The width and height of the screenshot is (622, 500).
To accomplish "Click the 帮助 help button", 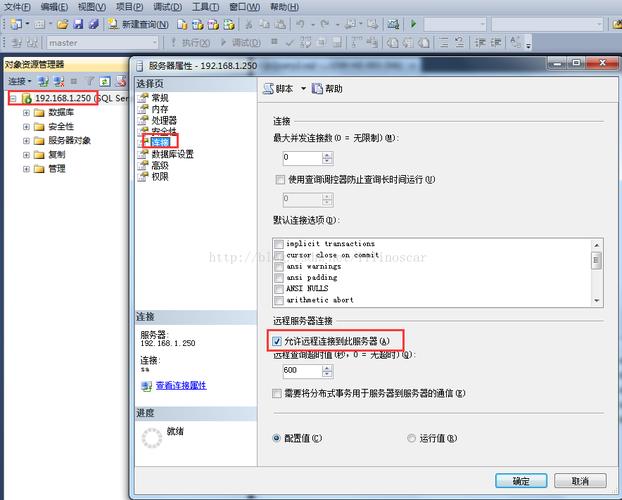I will coord(327,88).
